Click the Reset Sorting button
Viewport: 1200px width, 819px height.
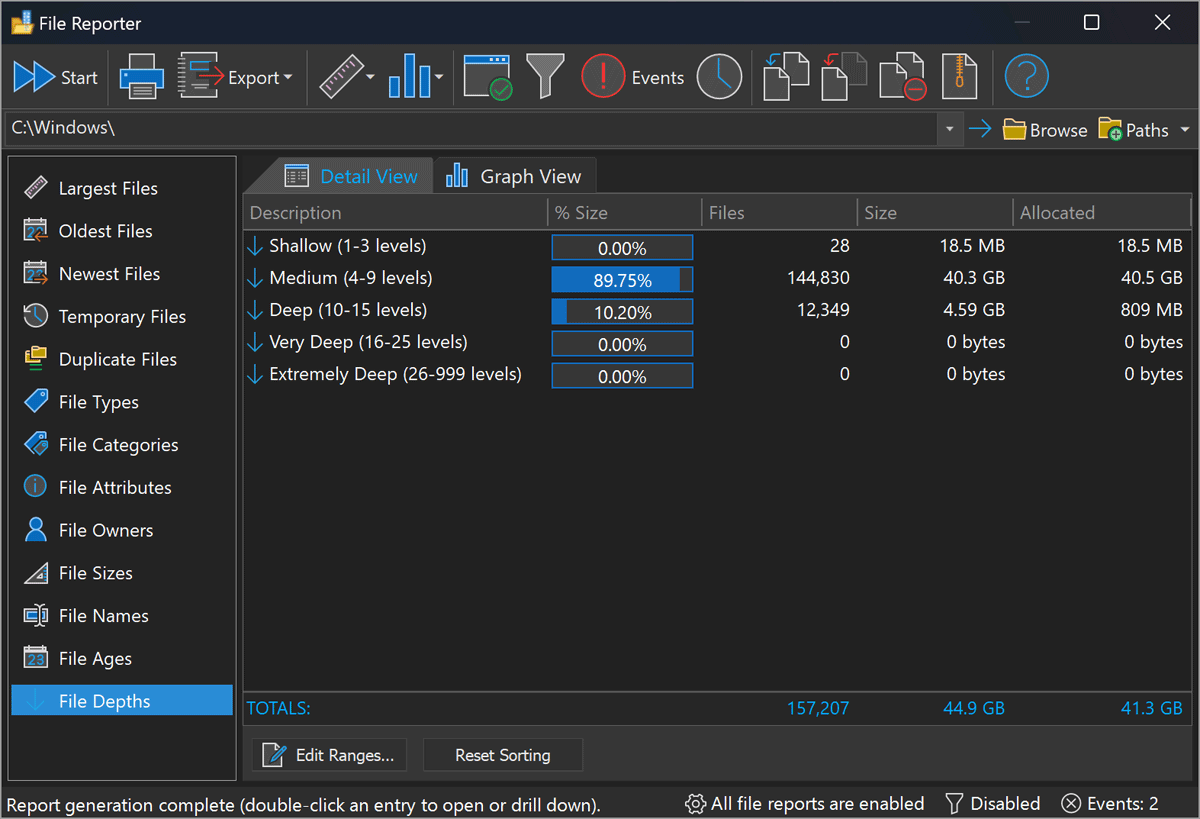[x=502, y=755]
